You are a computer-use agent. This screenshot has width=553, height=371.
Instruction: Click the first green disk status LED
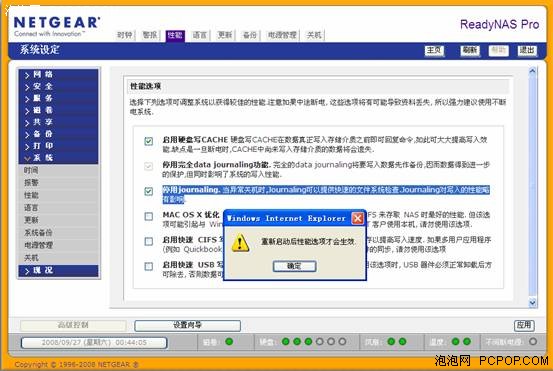pos(286,341)
